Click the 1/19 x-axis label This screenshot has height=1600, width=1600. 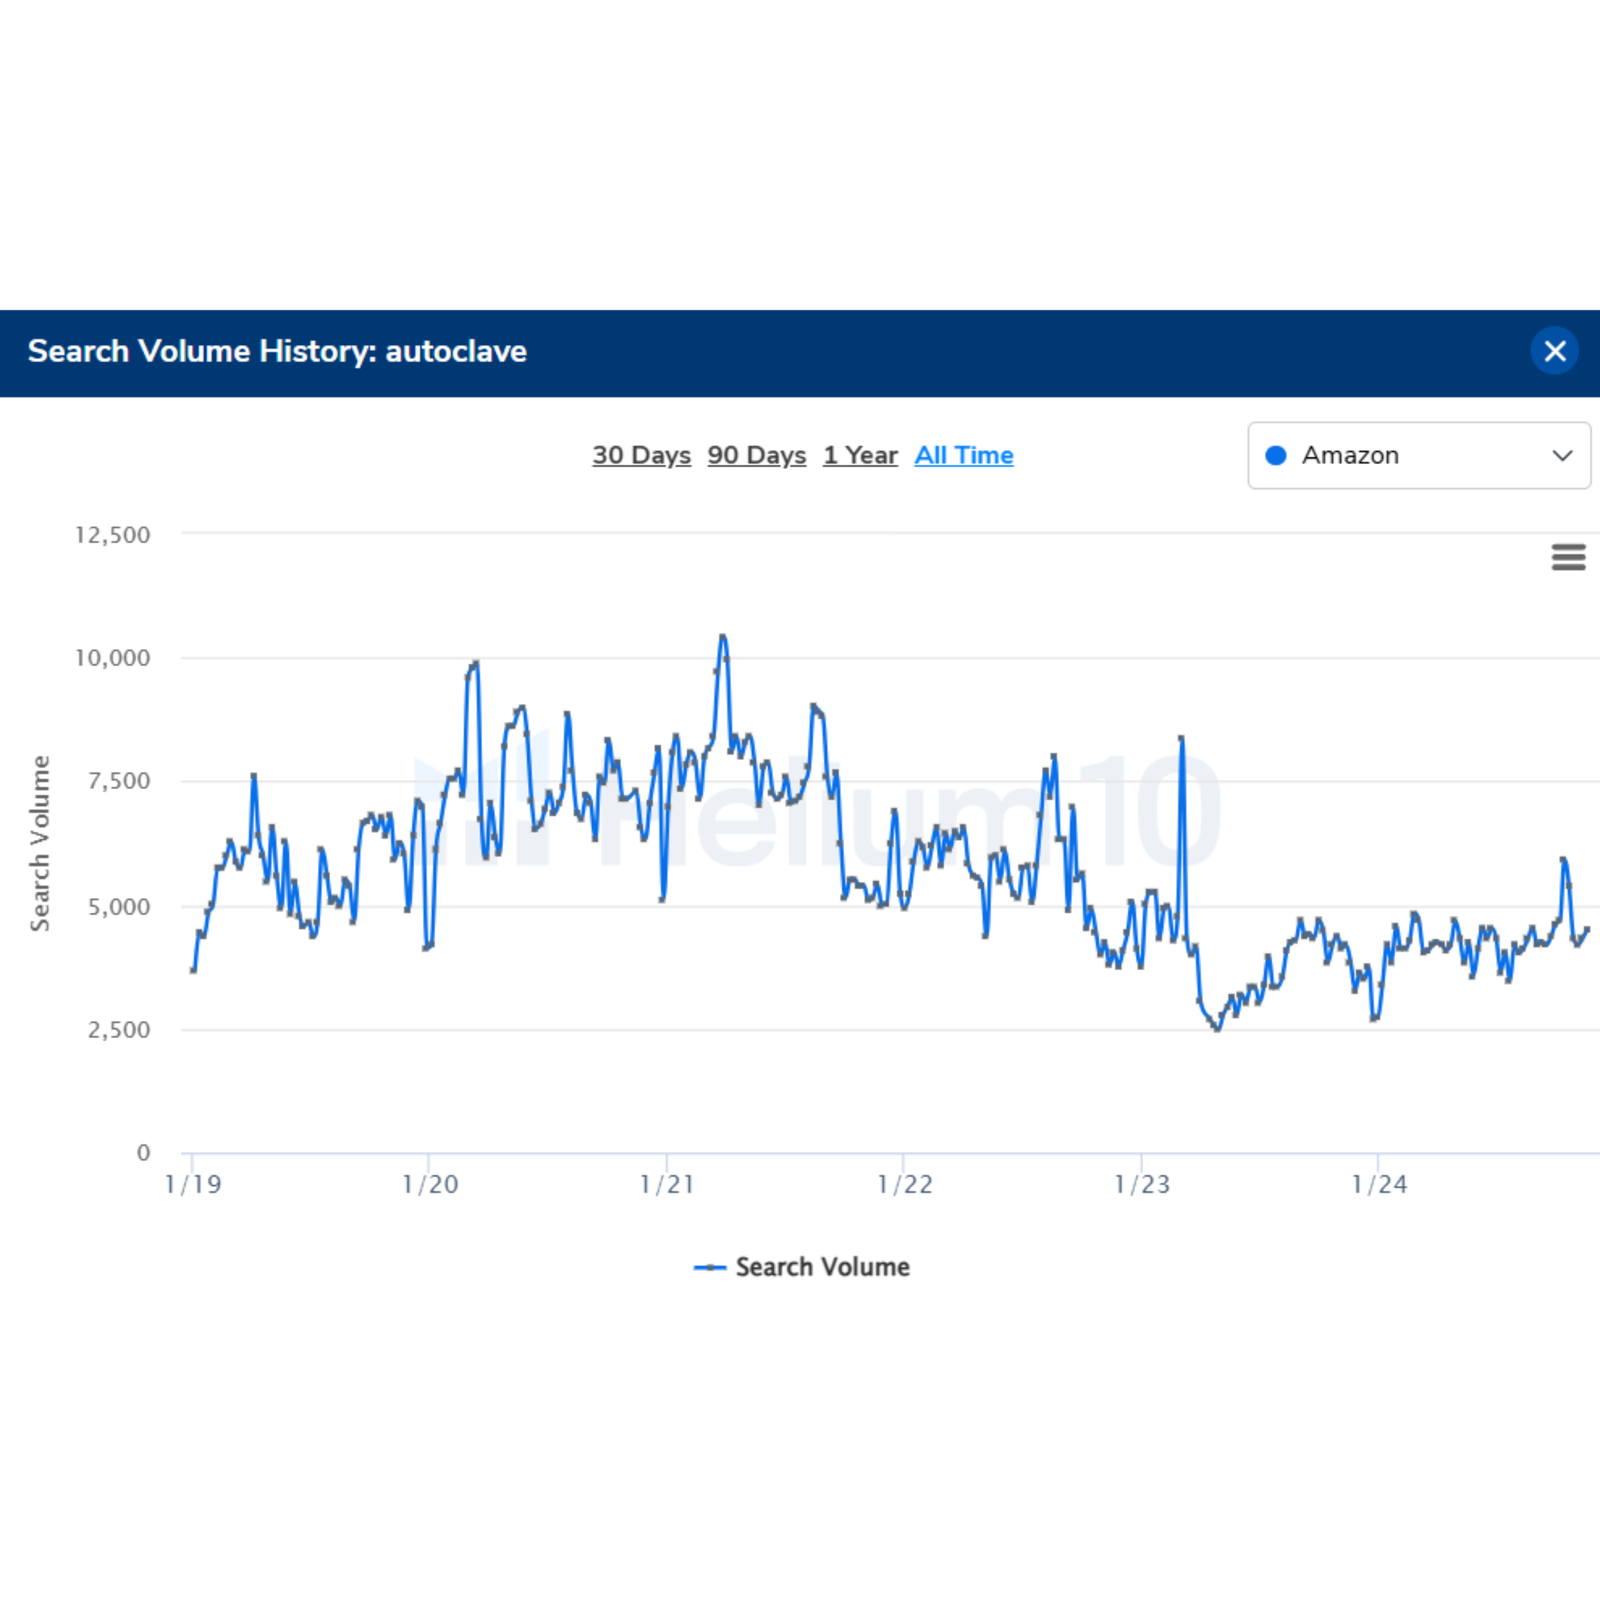(193, 1184)
